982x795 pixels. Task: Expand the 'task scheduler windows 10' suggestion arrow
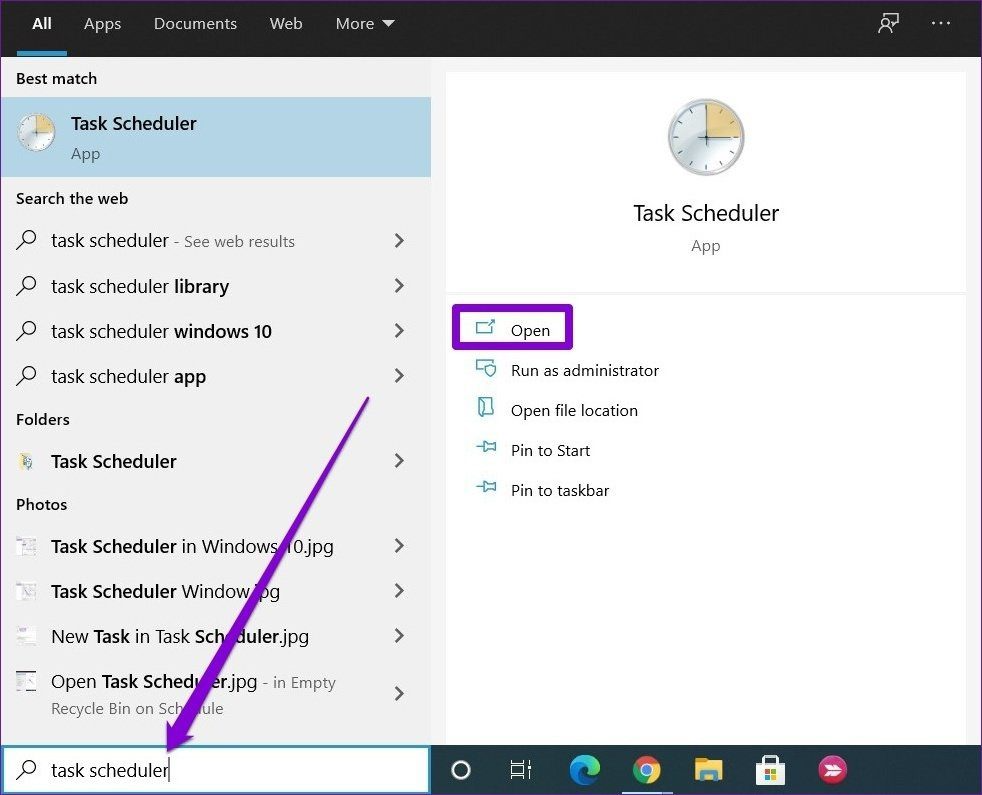tap(399, 331)
